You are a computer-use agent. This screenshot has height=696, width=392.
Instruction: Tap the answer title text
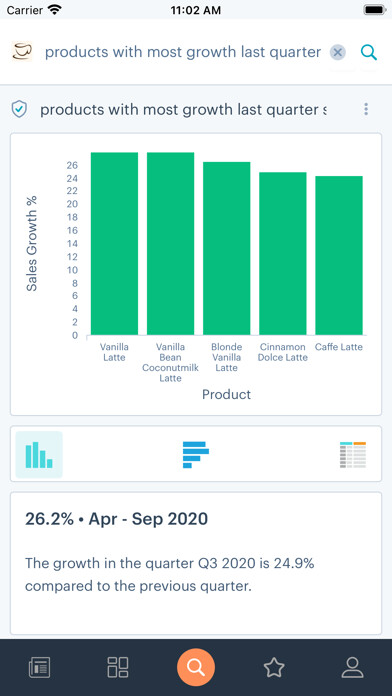click(183, 109)
